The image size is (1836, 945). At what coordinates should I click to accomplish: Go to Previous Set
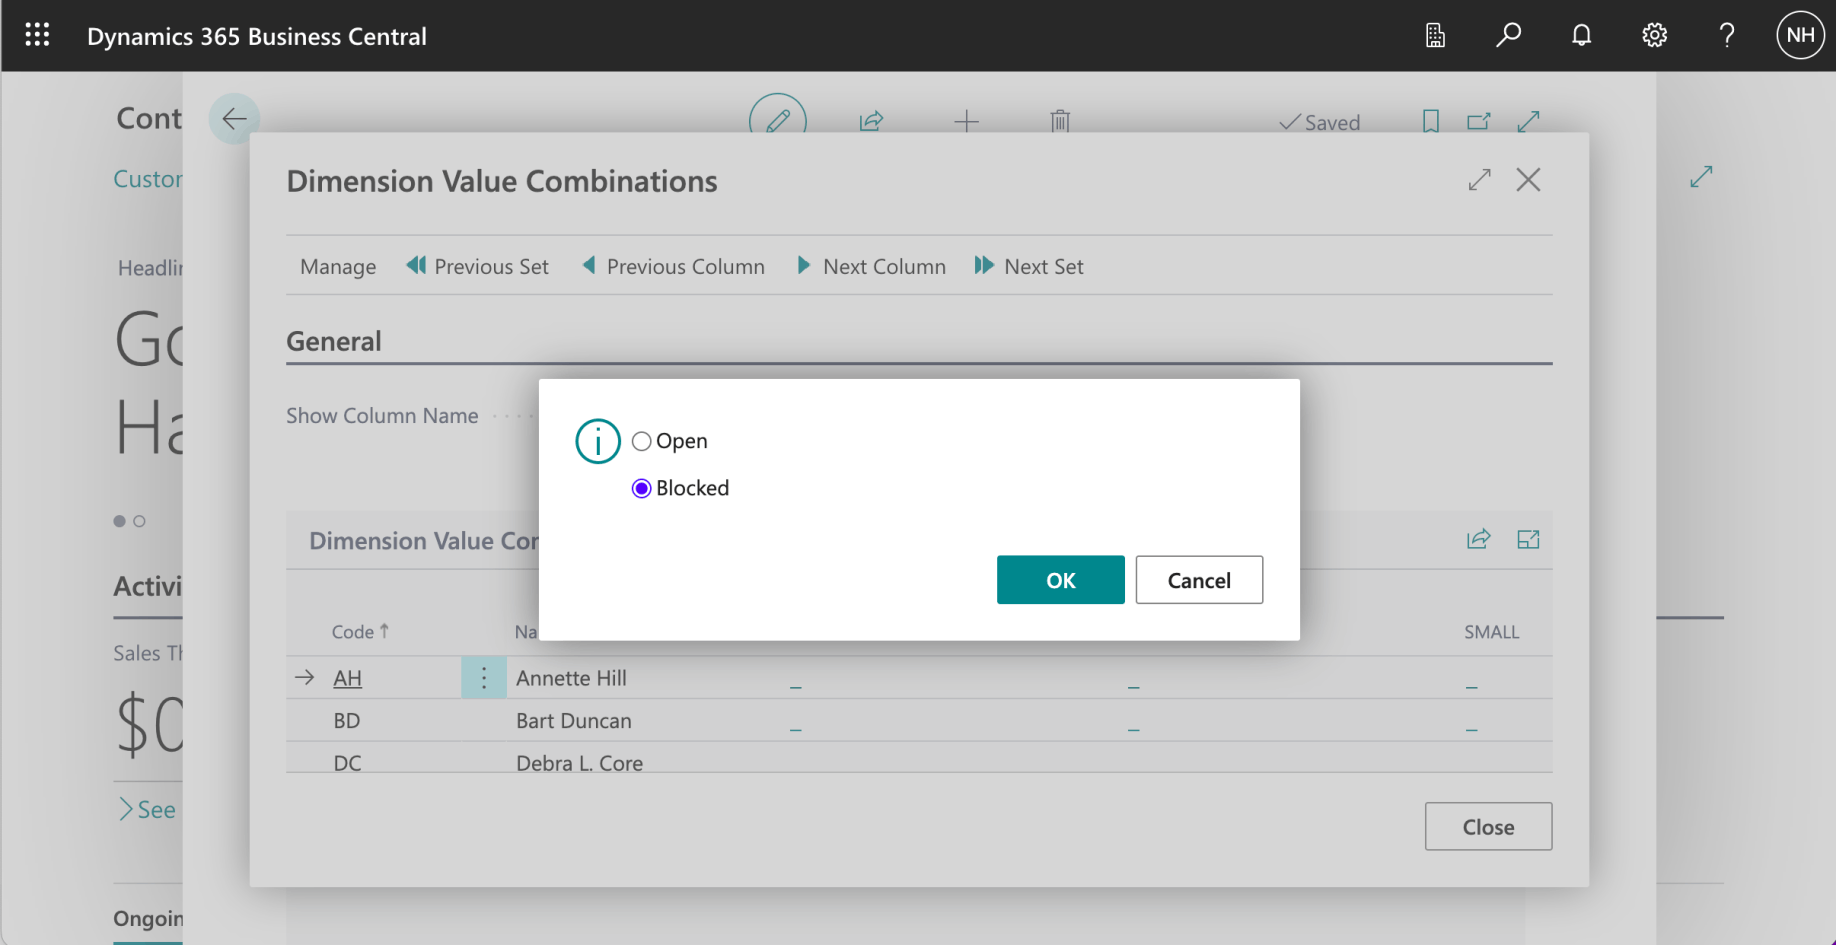[478, 267]
